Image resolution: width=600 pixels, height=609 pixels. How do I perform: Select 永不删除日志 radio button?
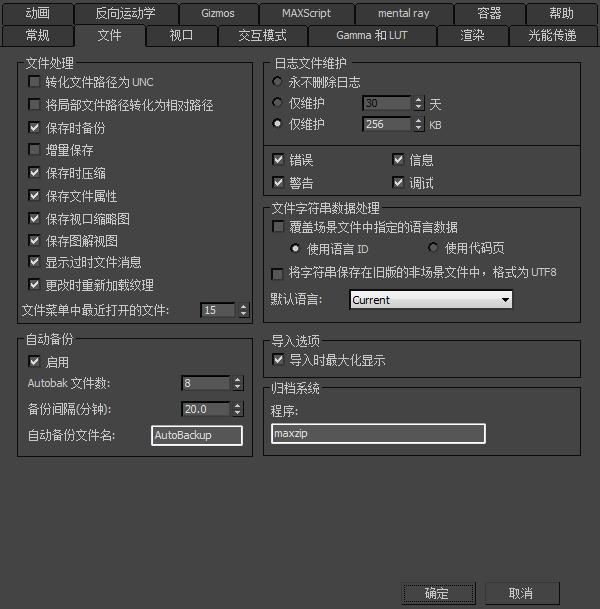tap(277, 82)
